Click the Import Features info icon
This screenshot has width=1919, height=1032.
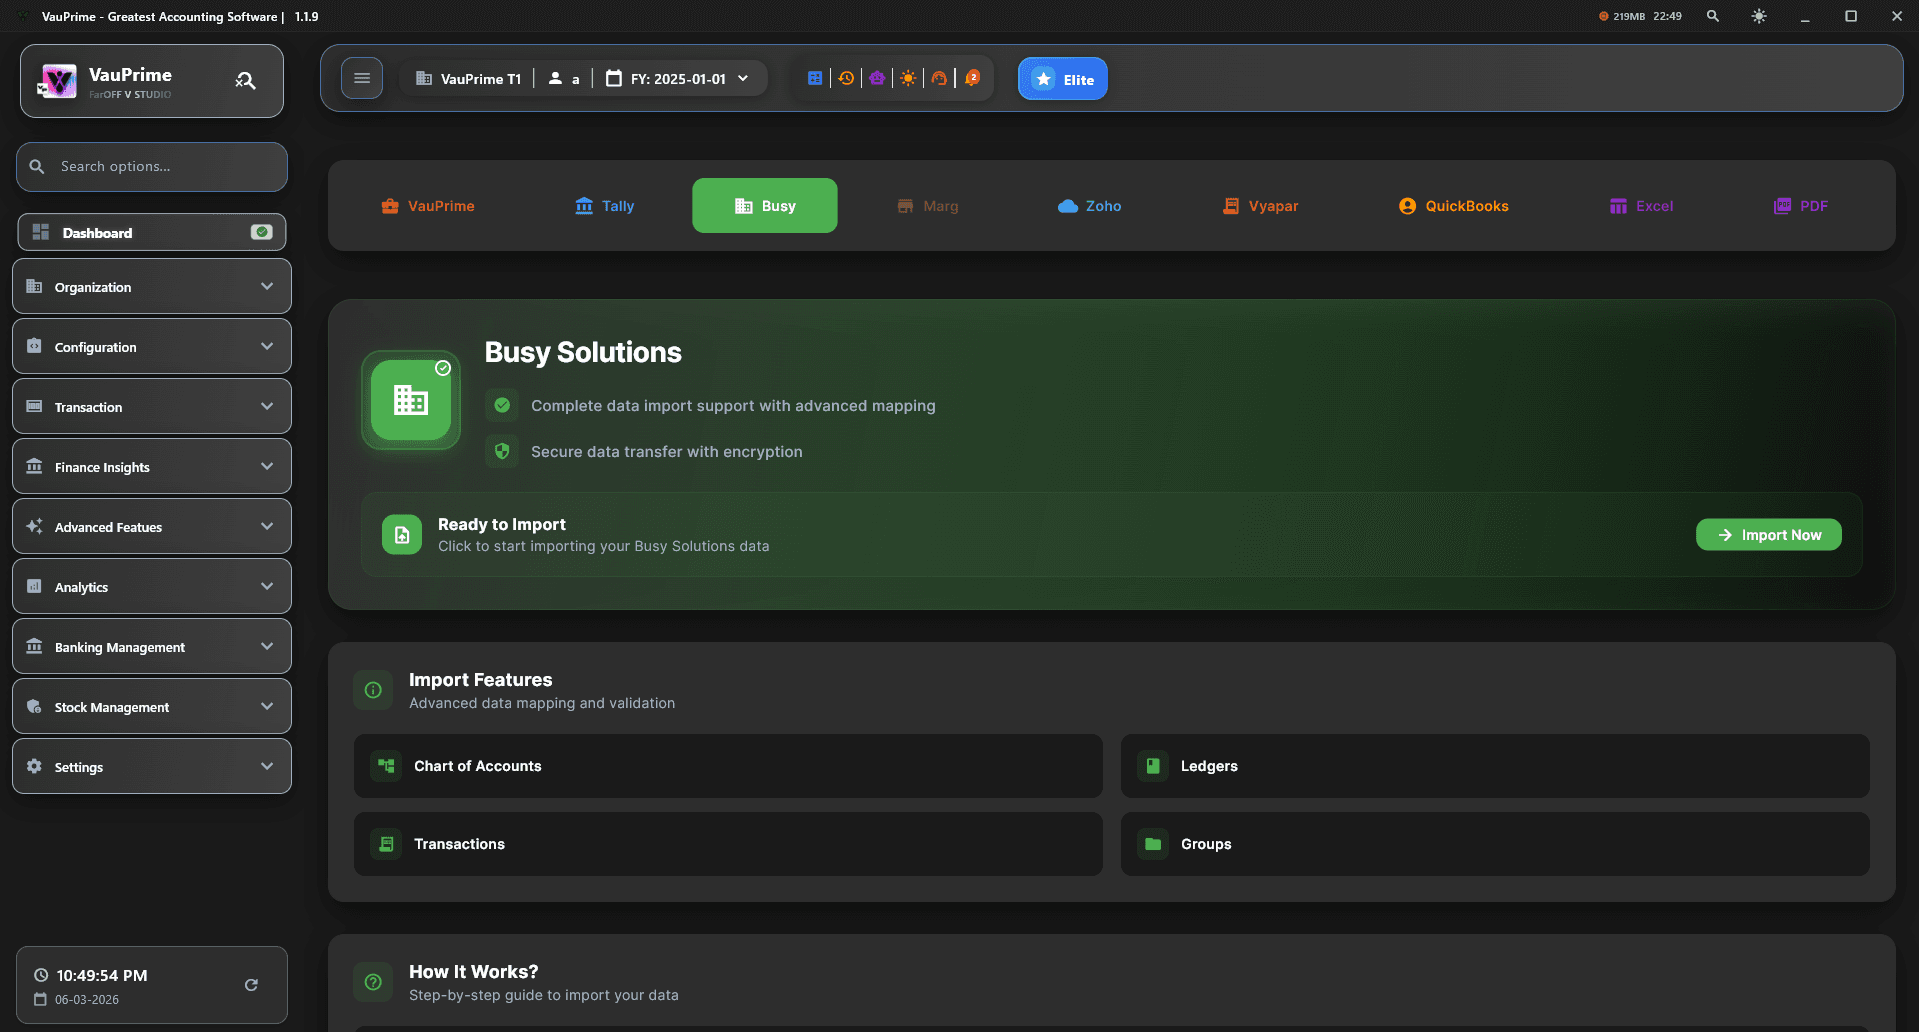click(x=373, y=690)
